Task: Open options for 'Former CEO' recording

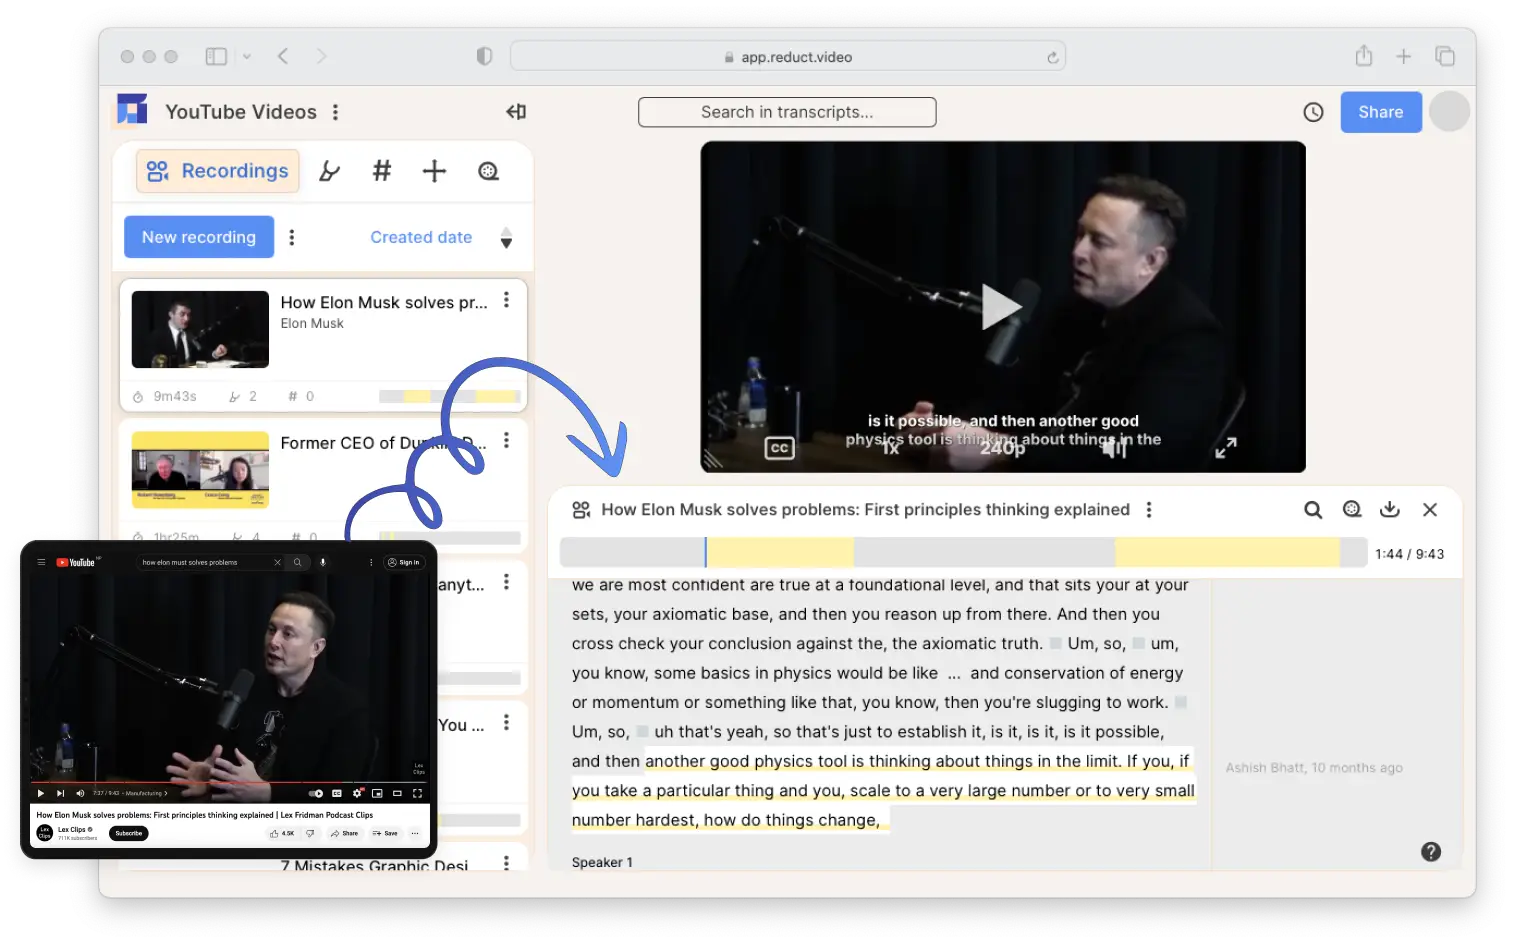Action: (506, 440)
